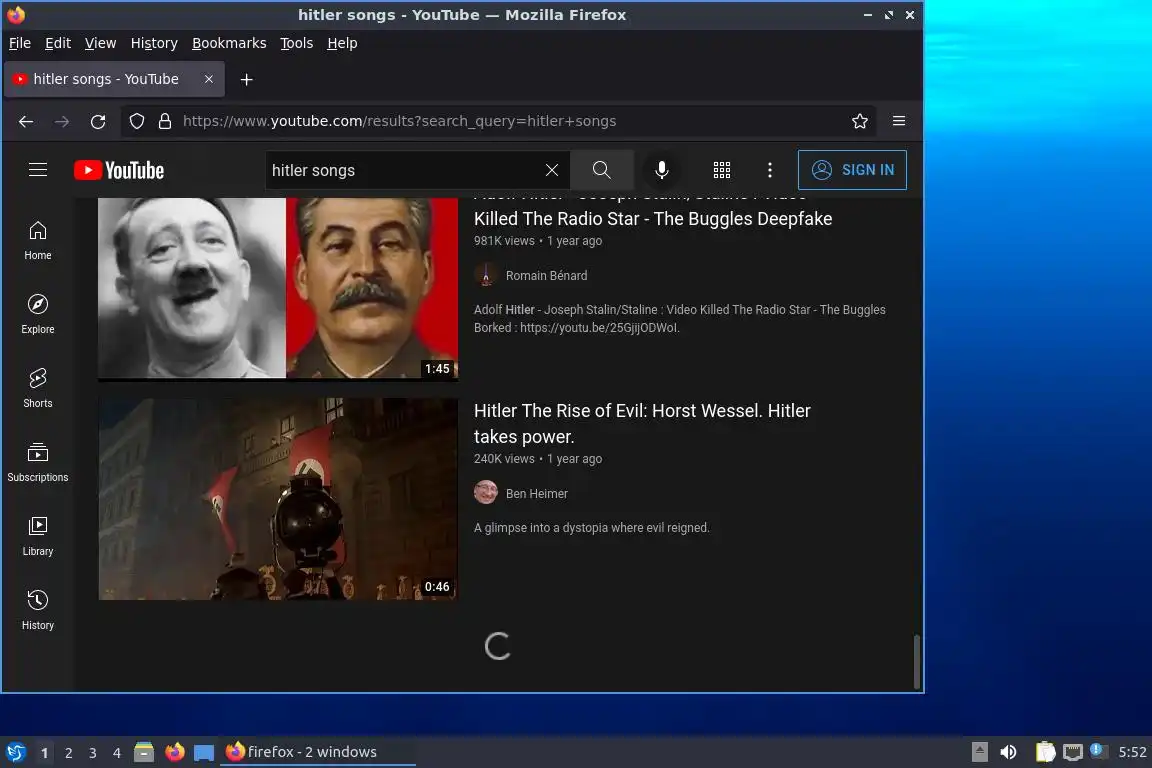Open the tracking protection shield icon
The width and height of the screenshot is (1152, 768).
(137, 121)
